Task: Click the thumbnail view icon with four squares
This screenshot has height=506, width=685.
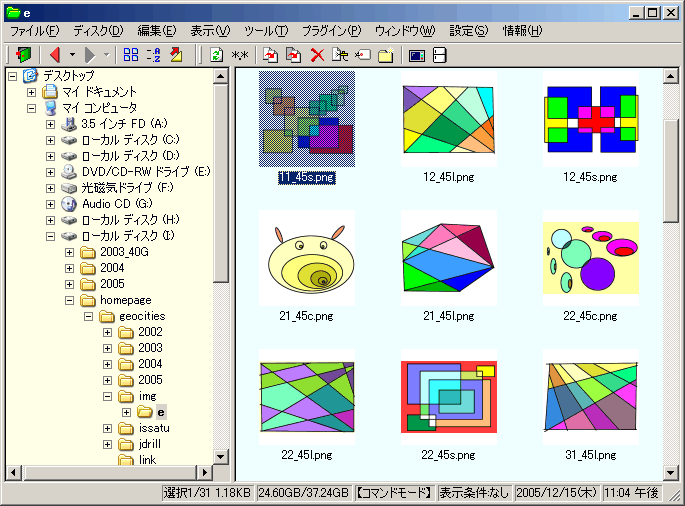Action: pos(131,55)
